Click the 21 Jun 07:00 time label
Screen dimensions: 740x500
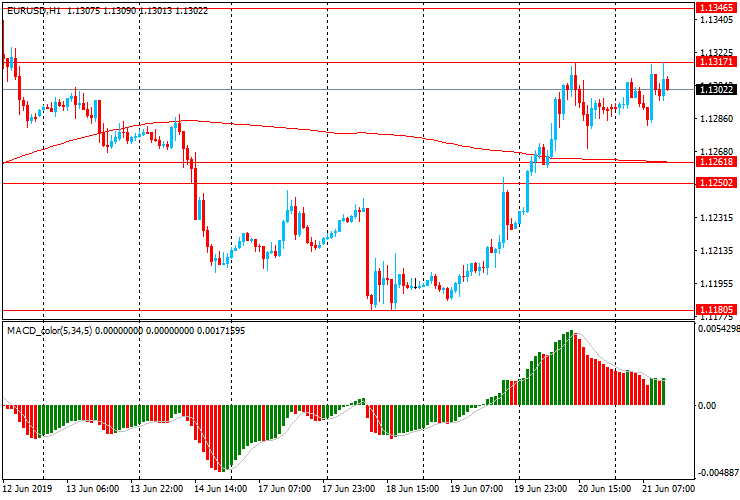pyautogui.click(x=668, y=488)
